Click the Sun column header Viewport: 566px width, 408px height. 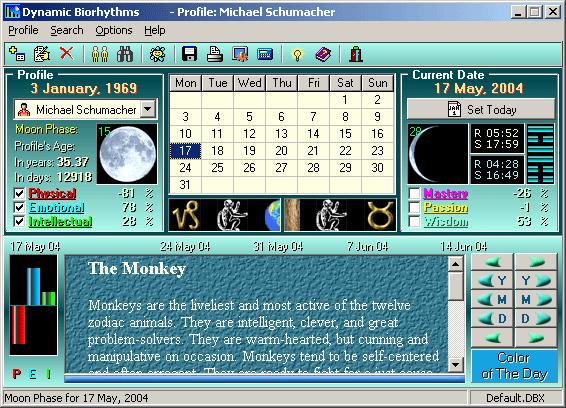(x=378, y=83)
